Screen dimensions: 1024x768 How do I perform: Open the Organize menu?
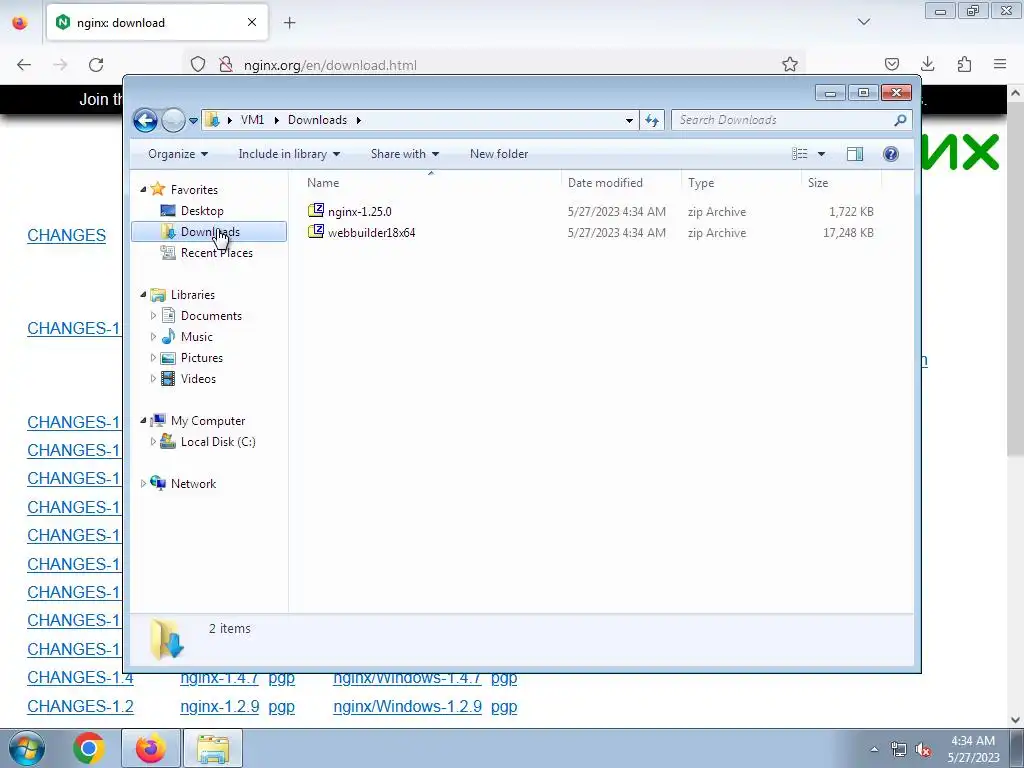point(178,154)
